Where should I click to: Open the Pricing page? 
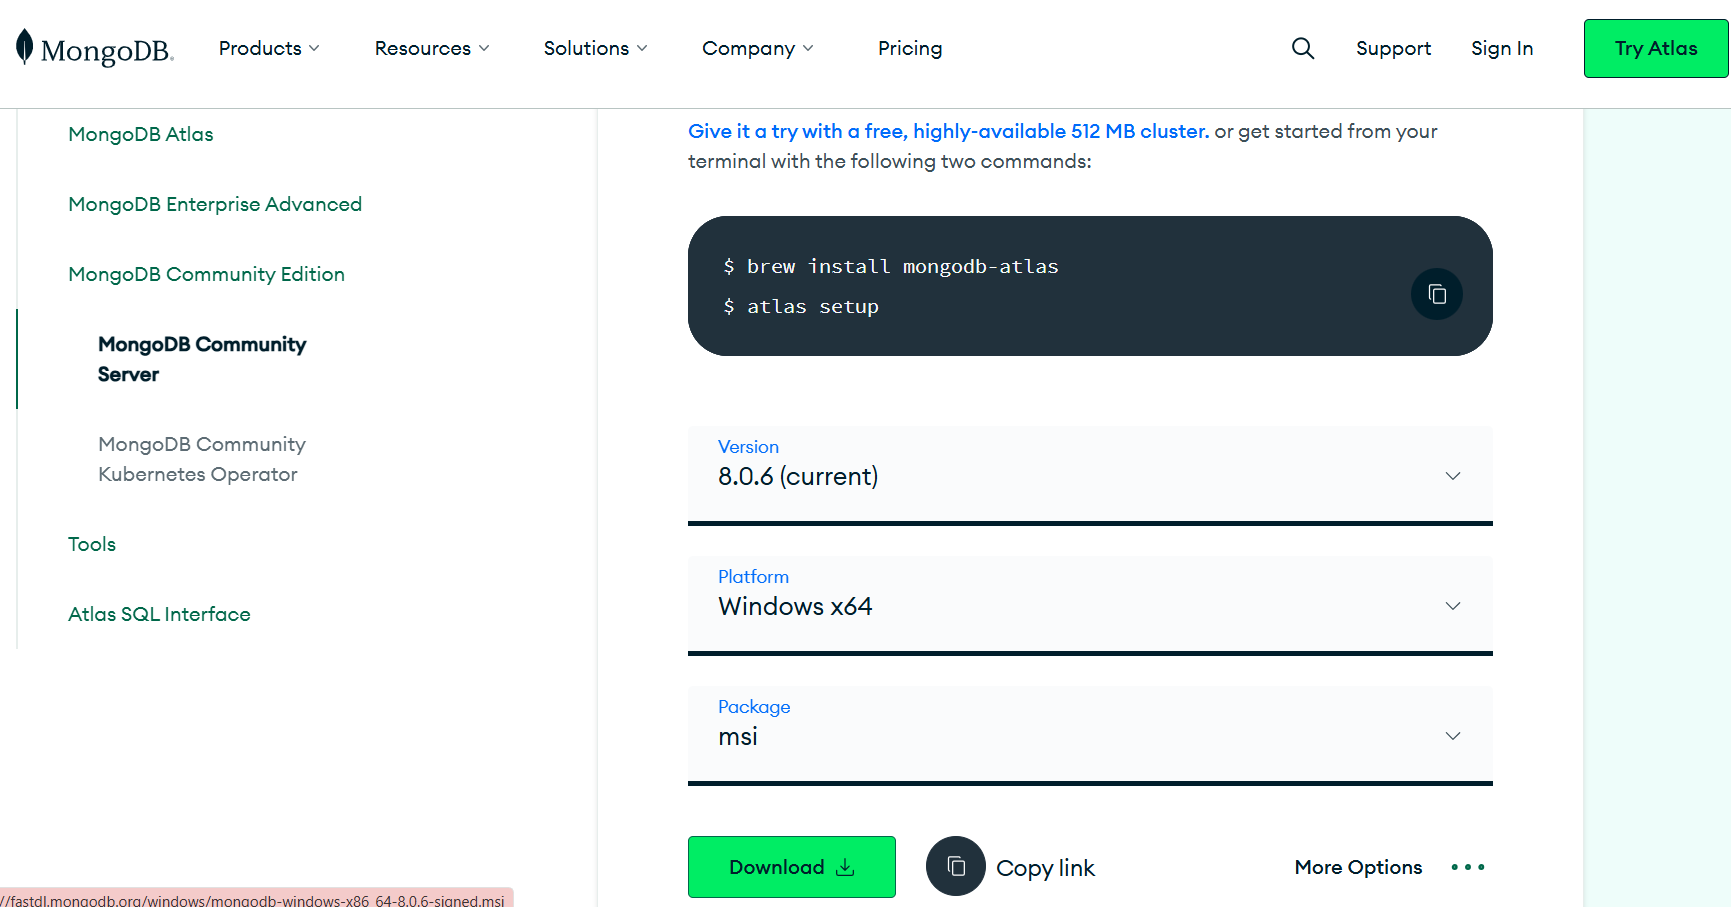tap(910, 48)
